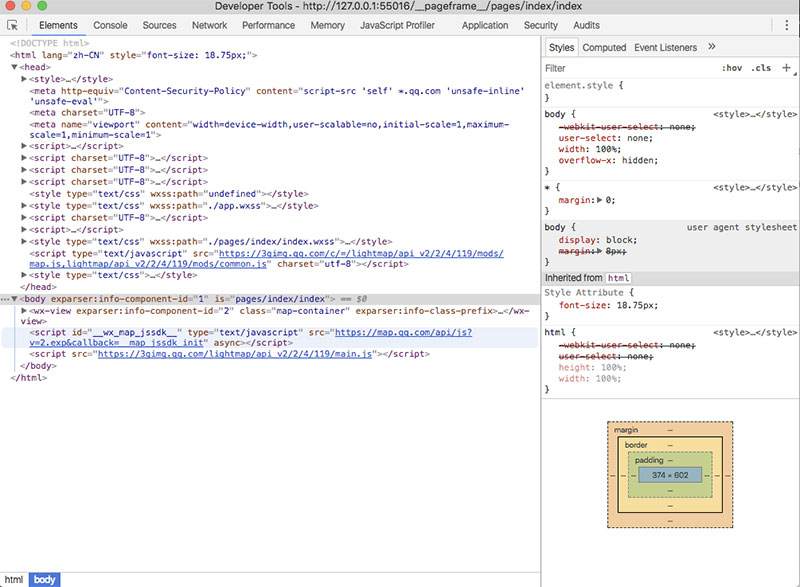The width and height of the screenshot is (800, 587).
Task: Click the html tag in Inherited from
Action: [x=618, y=278]
